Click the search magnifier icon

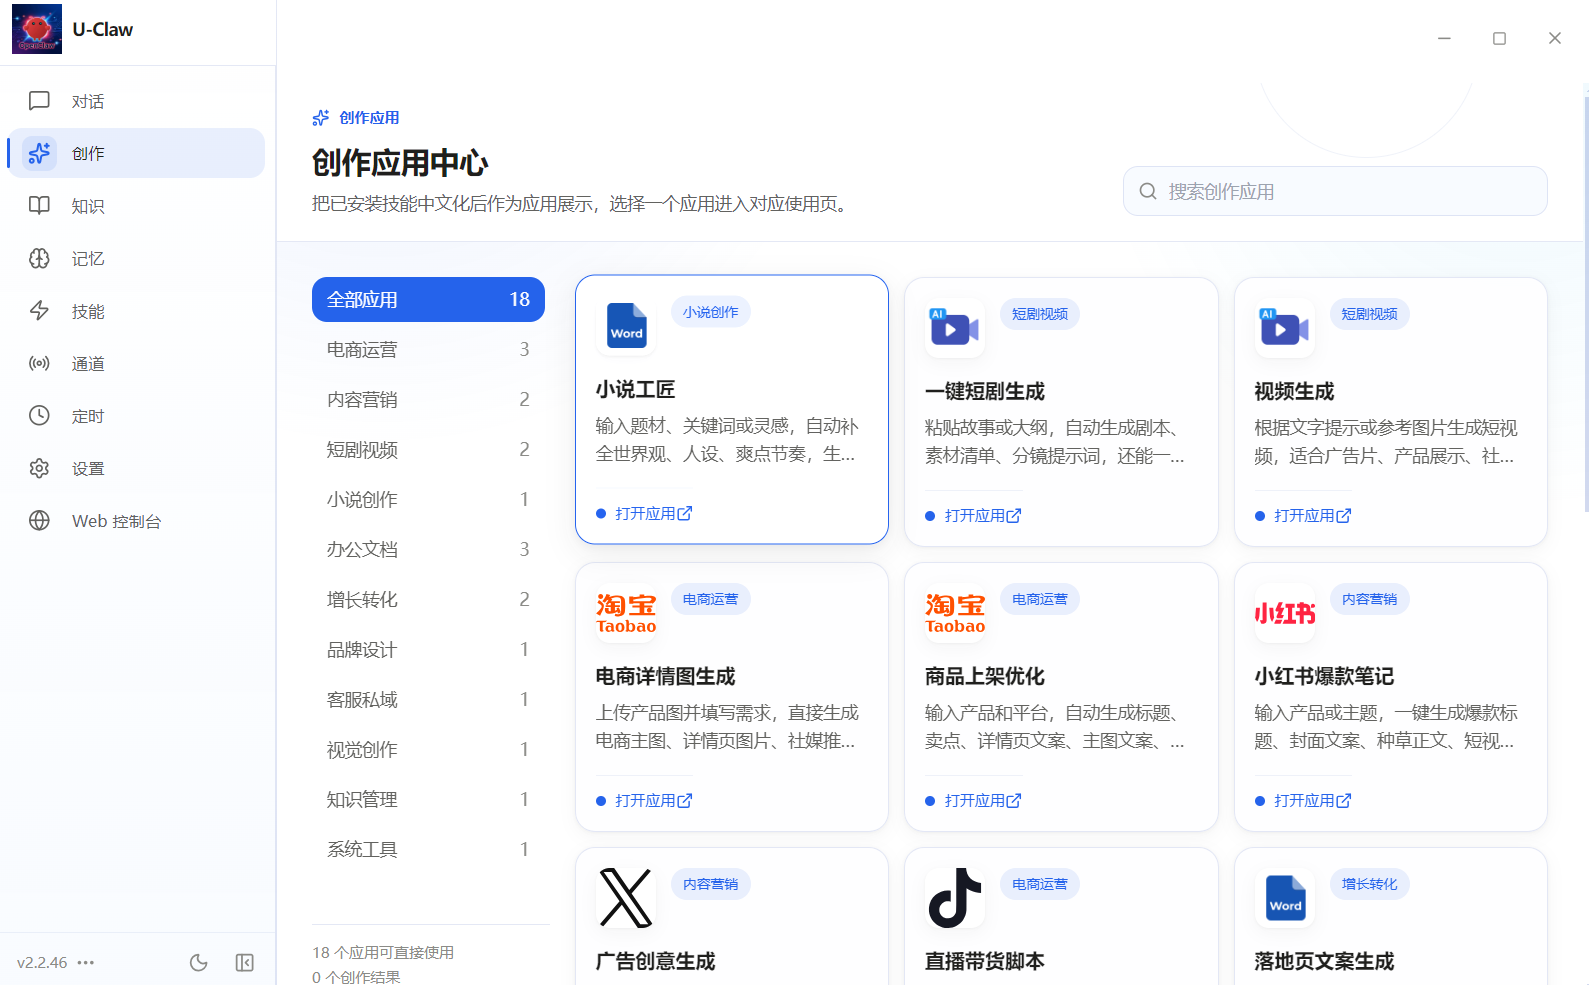point(1148,191)
